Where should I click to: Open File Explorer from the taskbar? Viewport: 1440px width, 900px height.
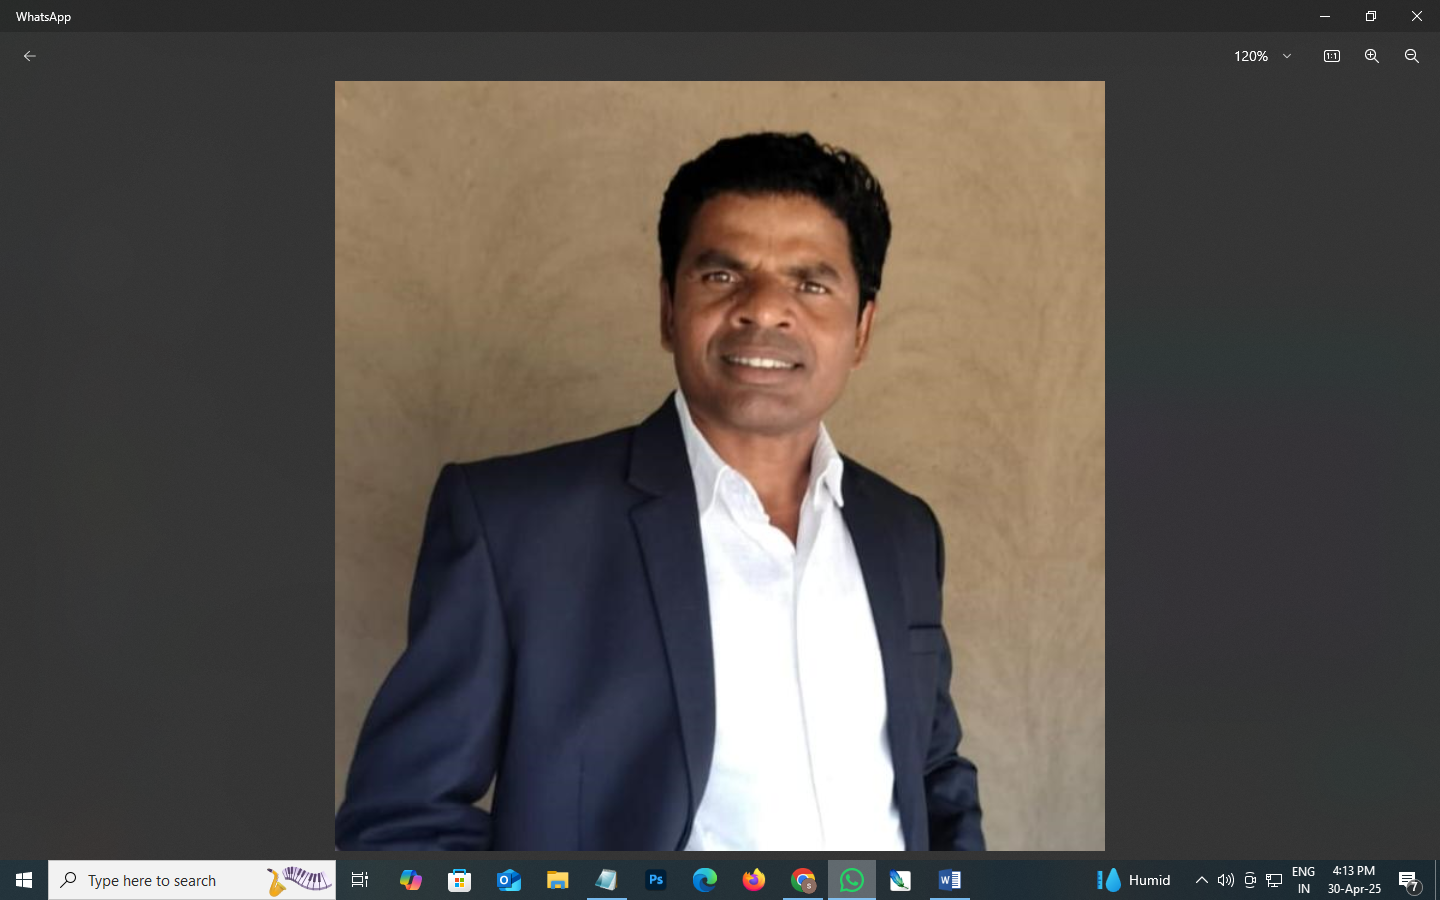tap(557, 880)
